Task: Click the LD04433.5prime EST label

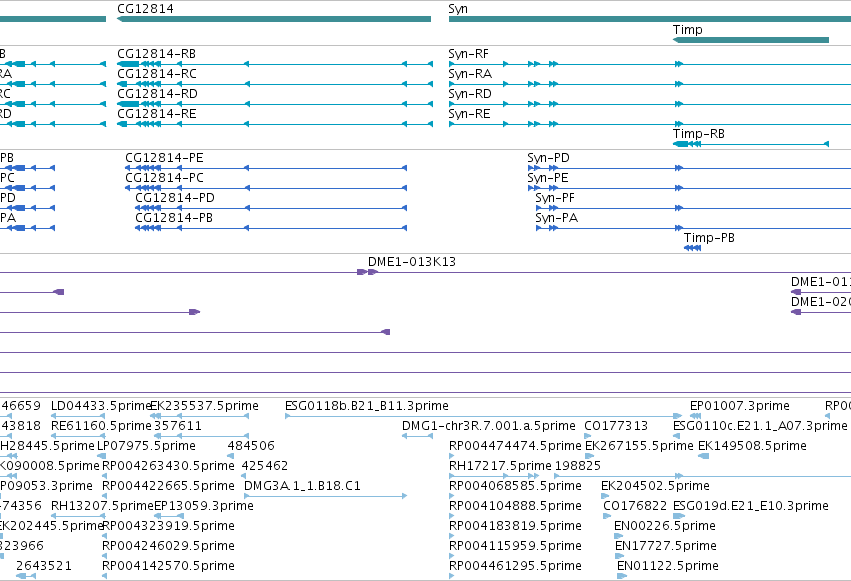Action: pos(101,406)
